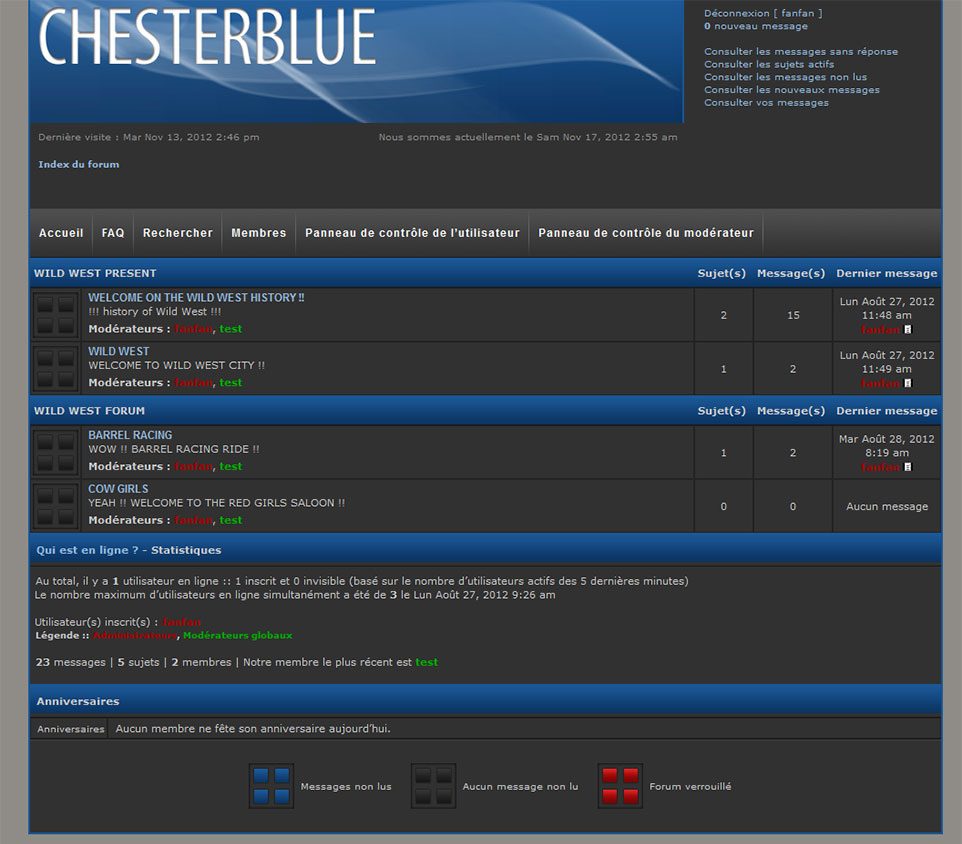Open the COW GIRLS forum link

118,489
